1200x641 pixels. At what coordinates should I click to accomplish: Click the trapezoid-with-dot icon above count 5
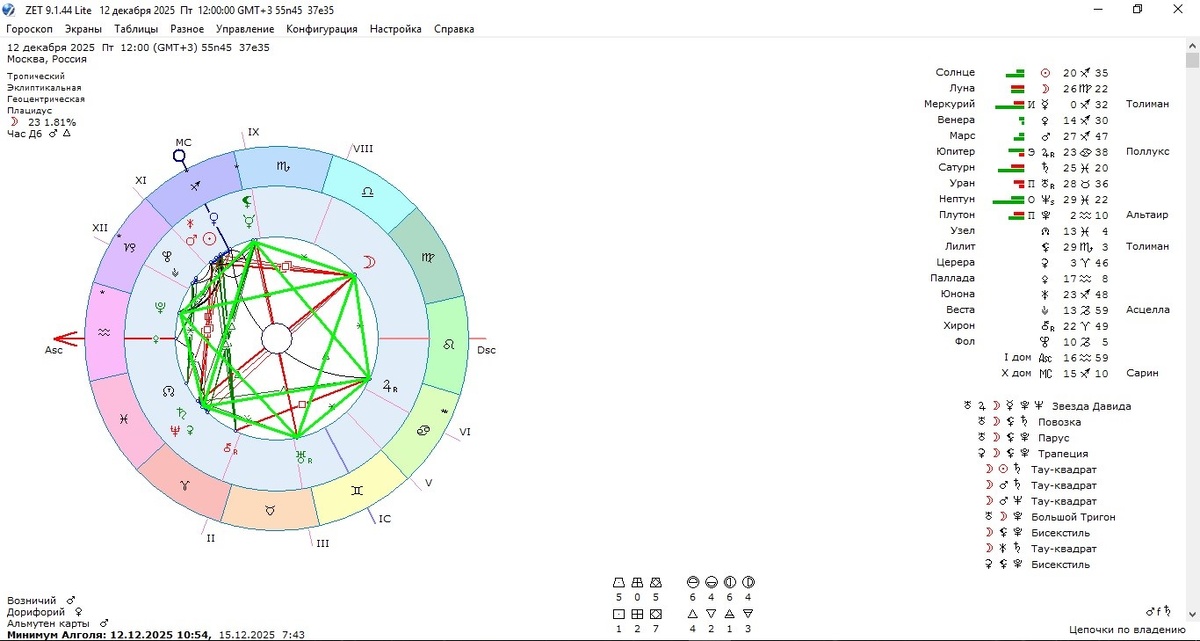click(619, 582)
